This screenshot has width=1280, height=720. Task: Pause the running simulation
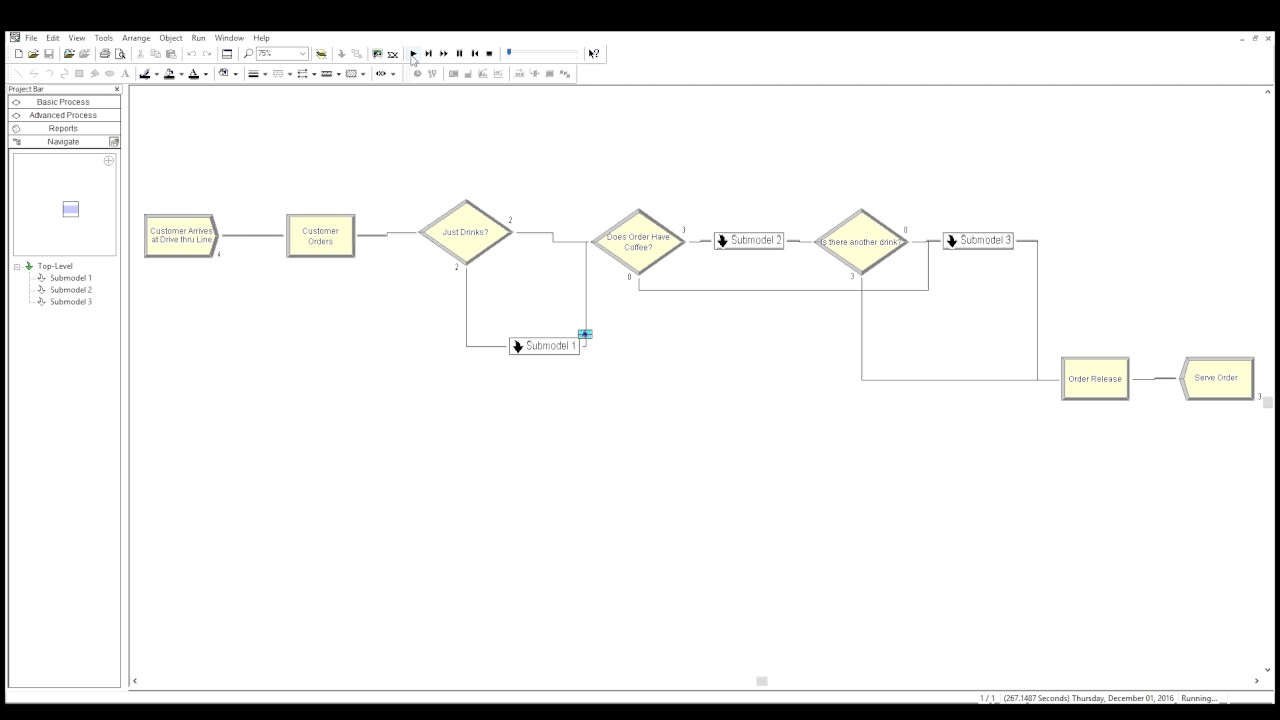tap(459, 54)
